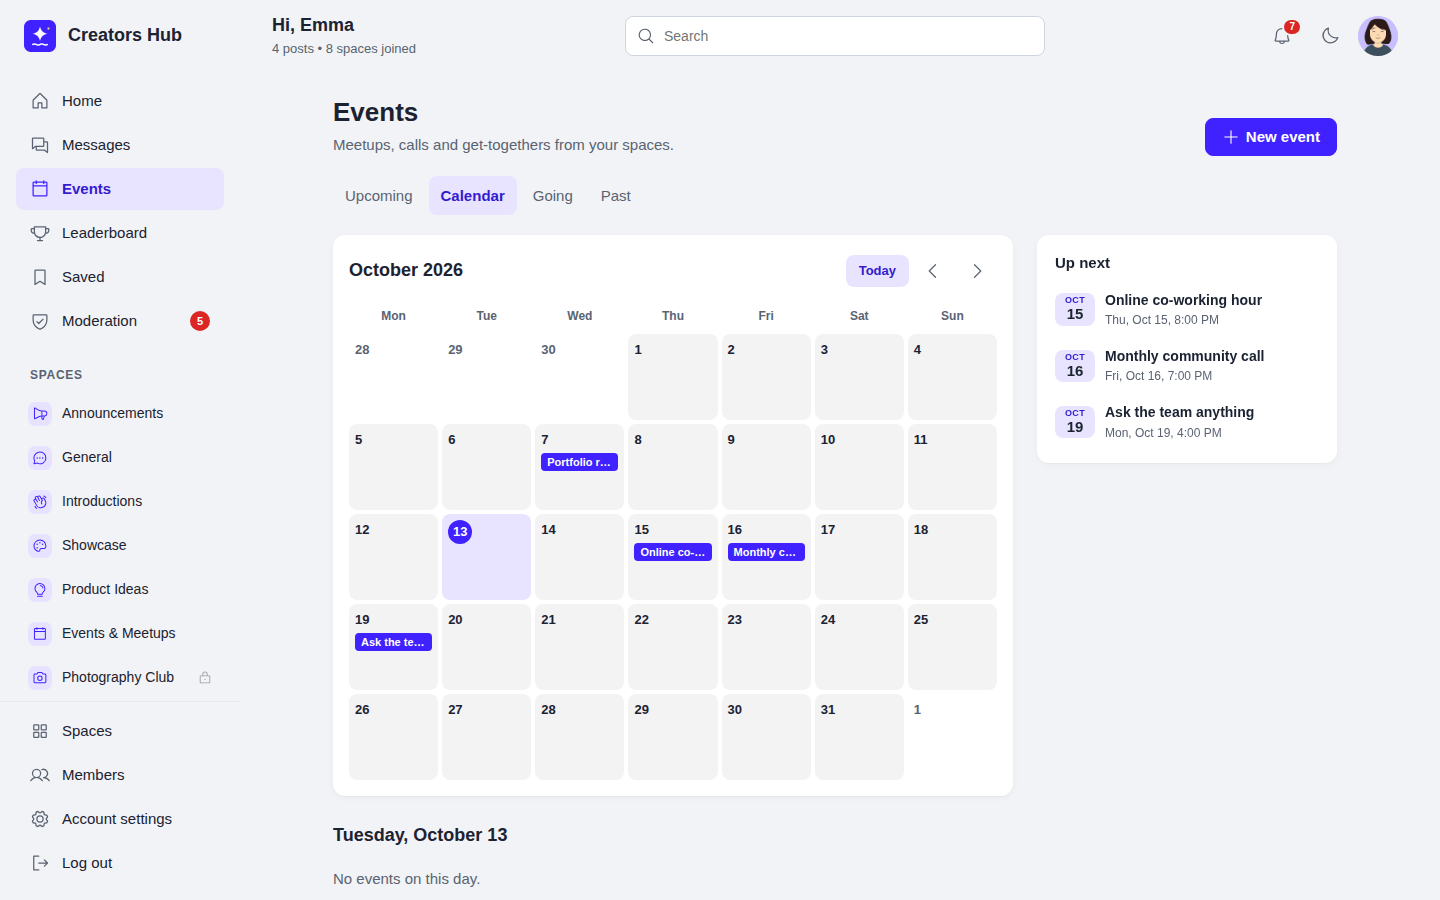This screenshot has width=1440, height=900.
Task: Select October 31 in calendar
Action: pyautogui.click(x=859, y=737)
